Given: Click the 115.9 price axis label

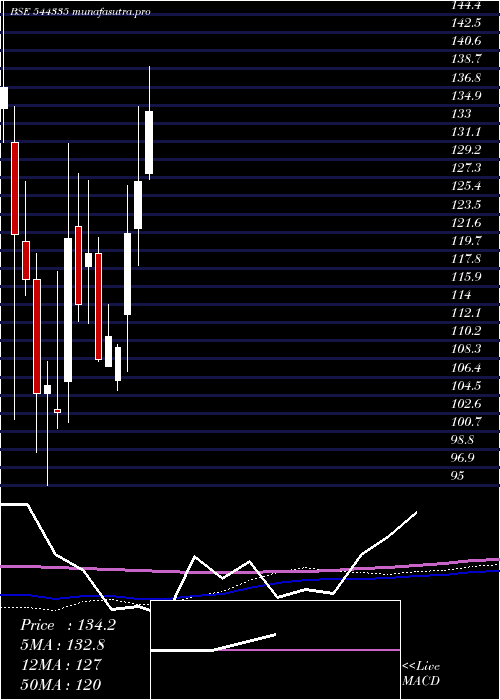Looking at the screenshot, I should click(x=467, y=276).
